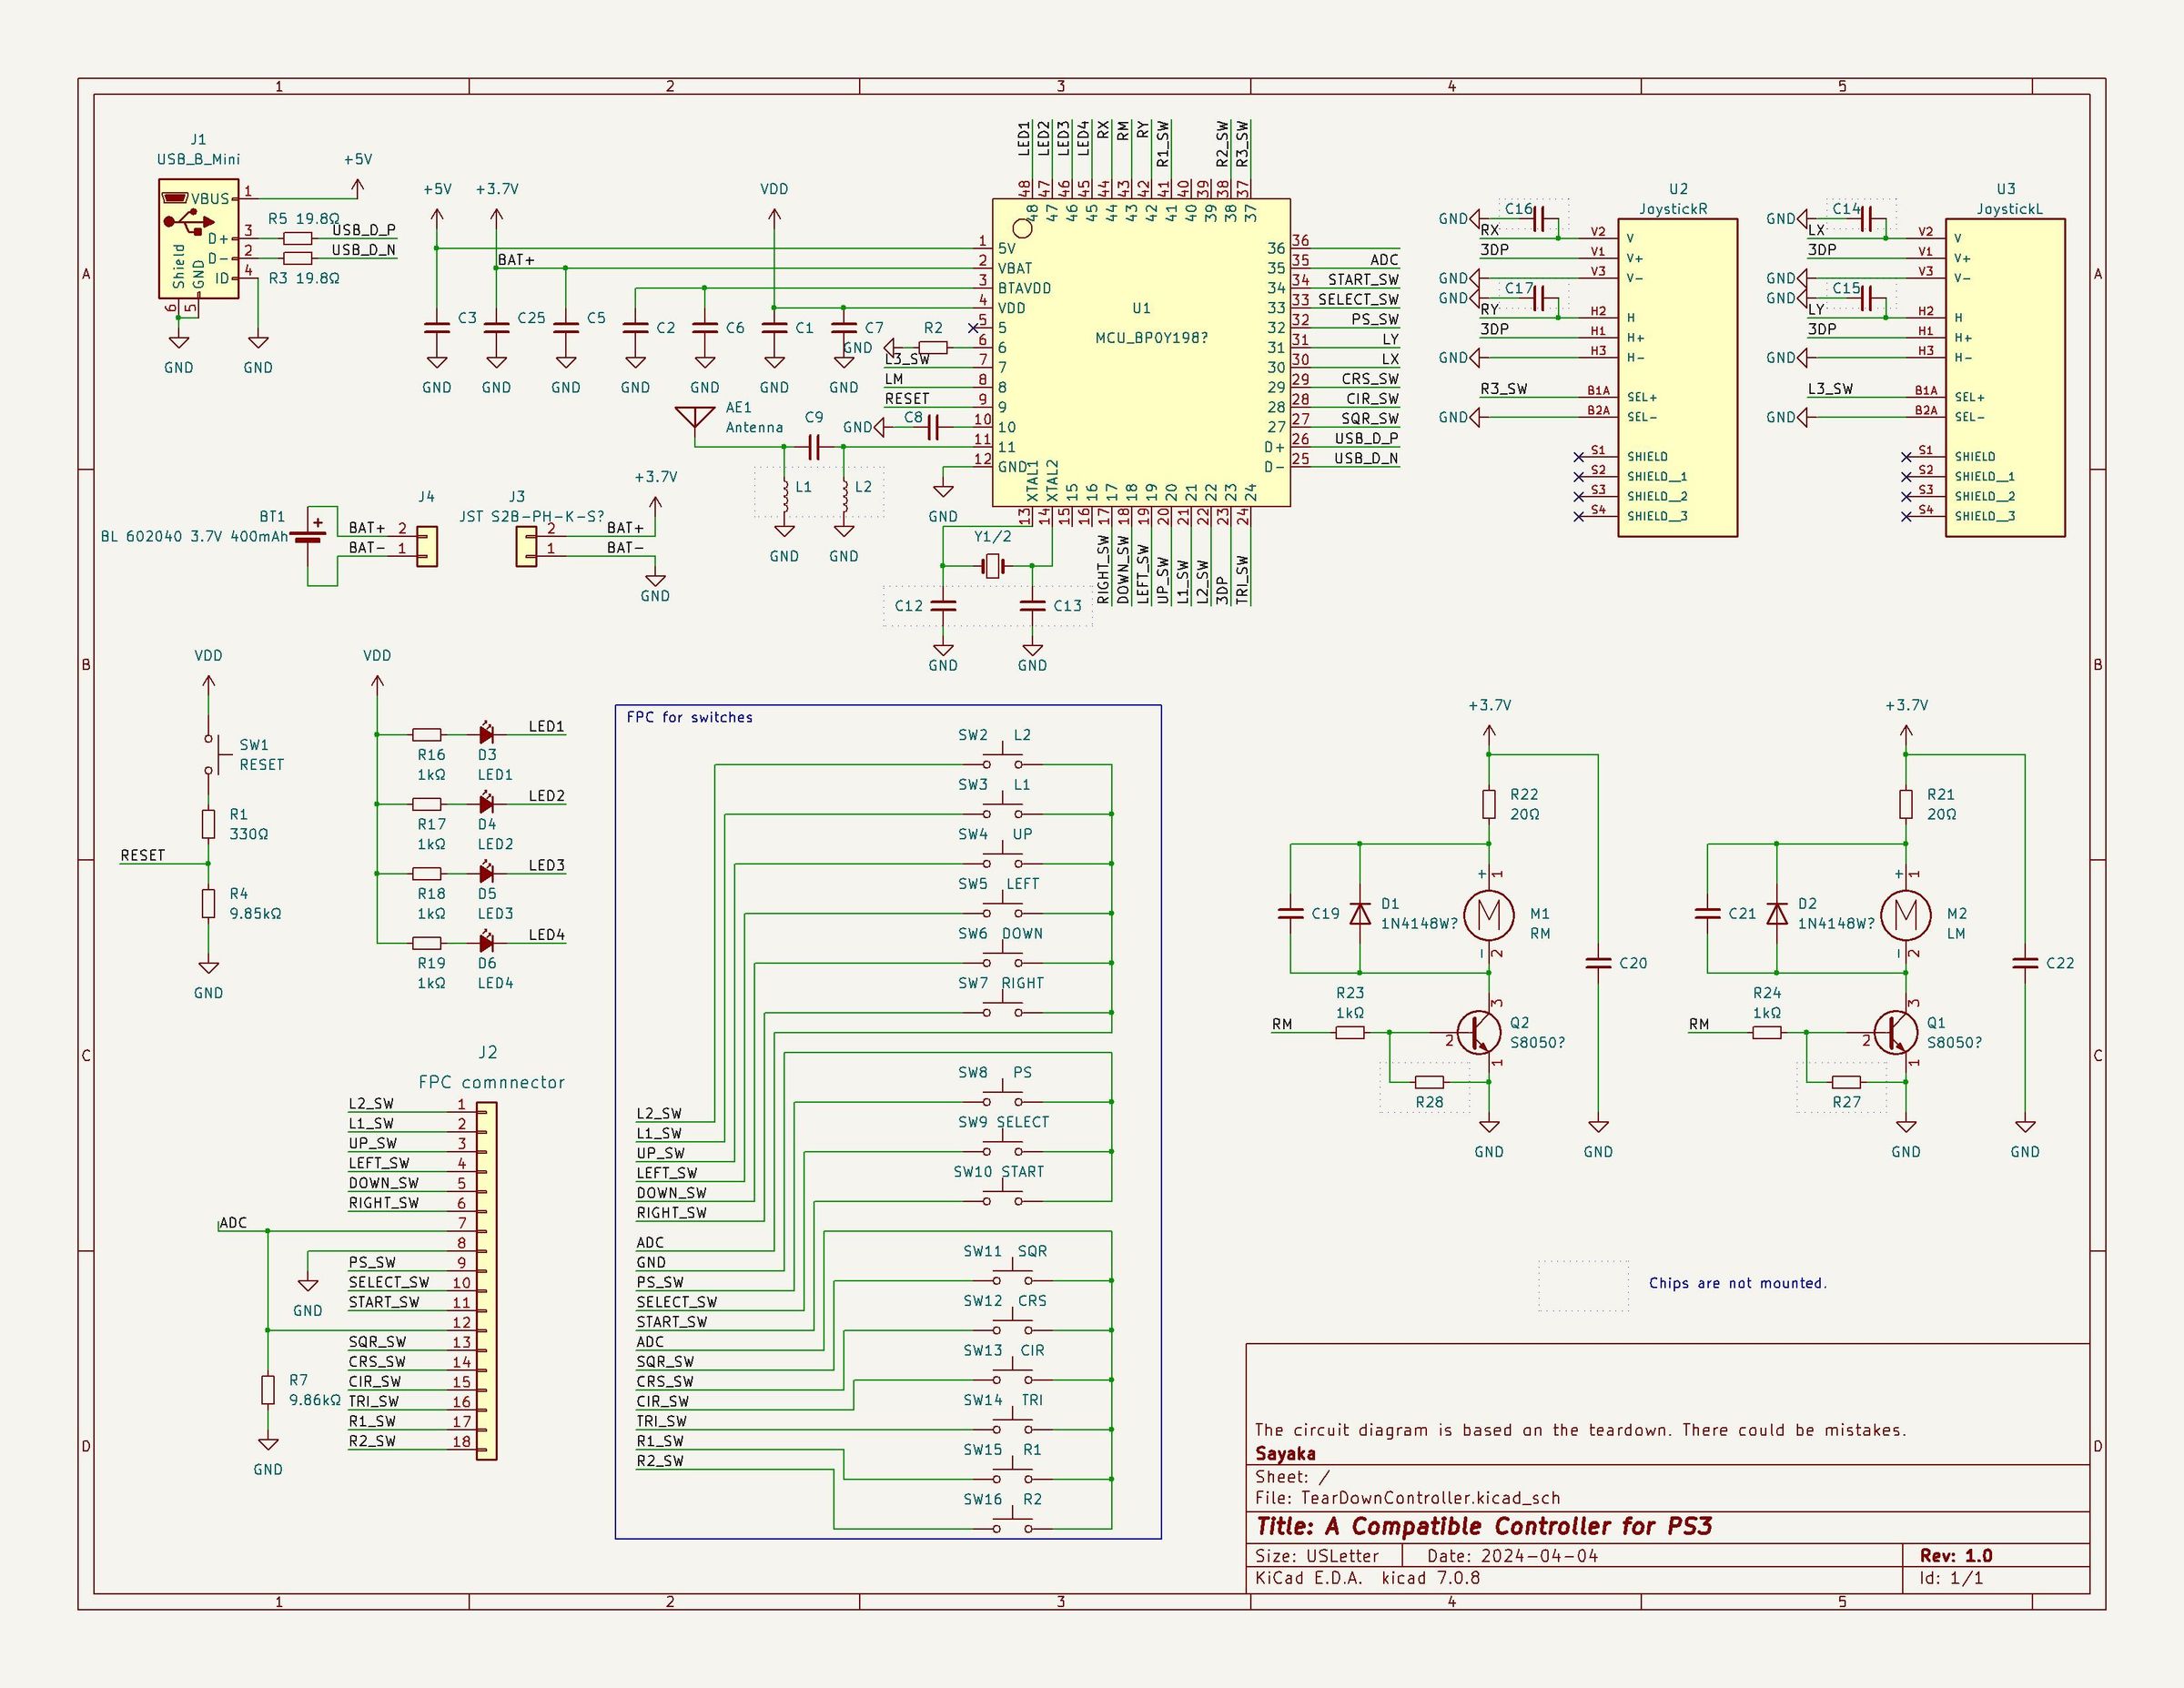
Task: Click the title 'A Compatible Controller for PS3'
Action: point(1519,1526)
